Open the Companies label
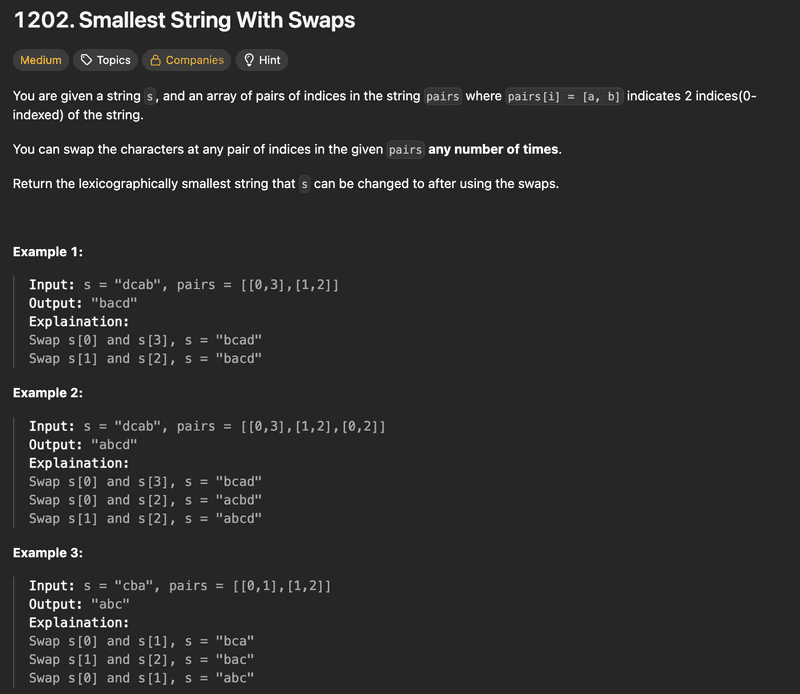 click(x=194, y=60)
